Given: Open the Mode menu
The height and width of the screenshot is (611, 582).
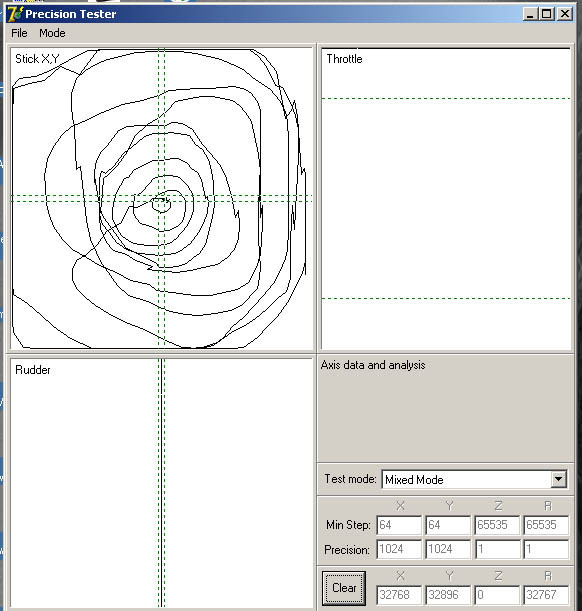Looking at the screenshot, I should coord(52,33).
